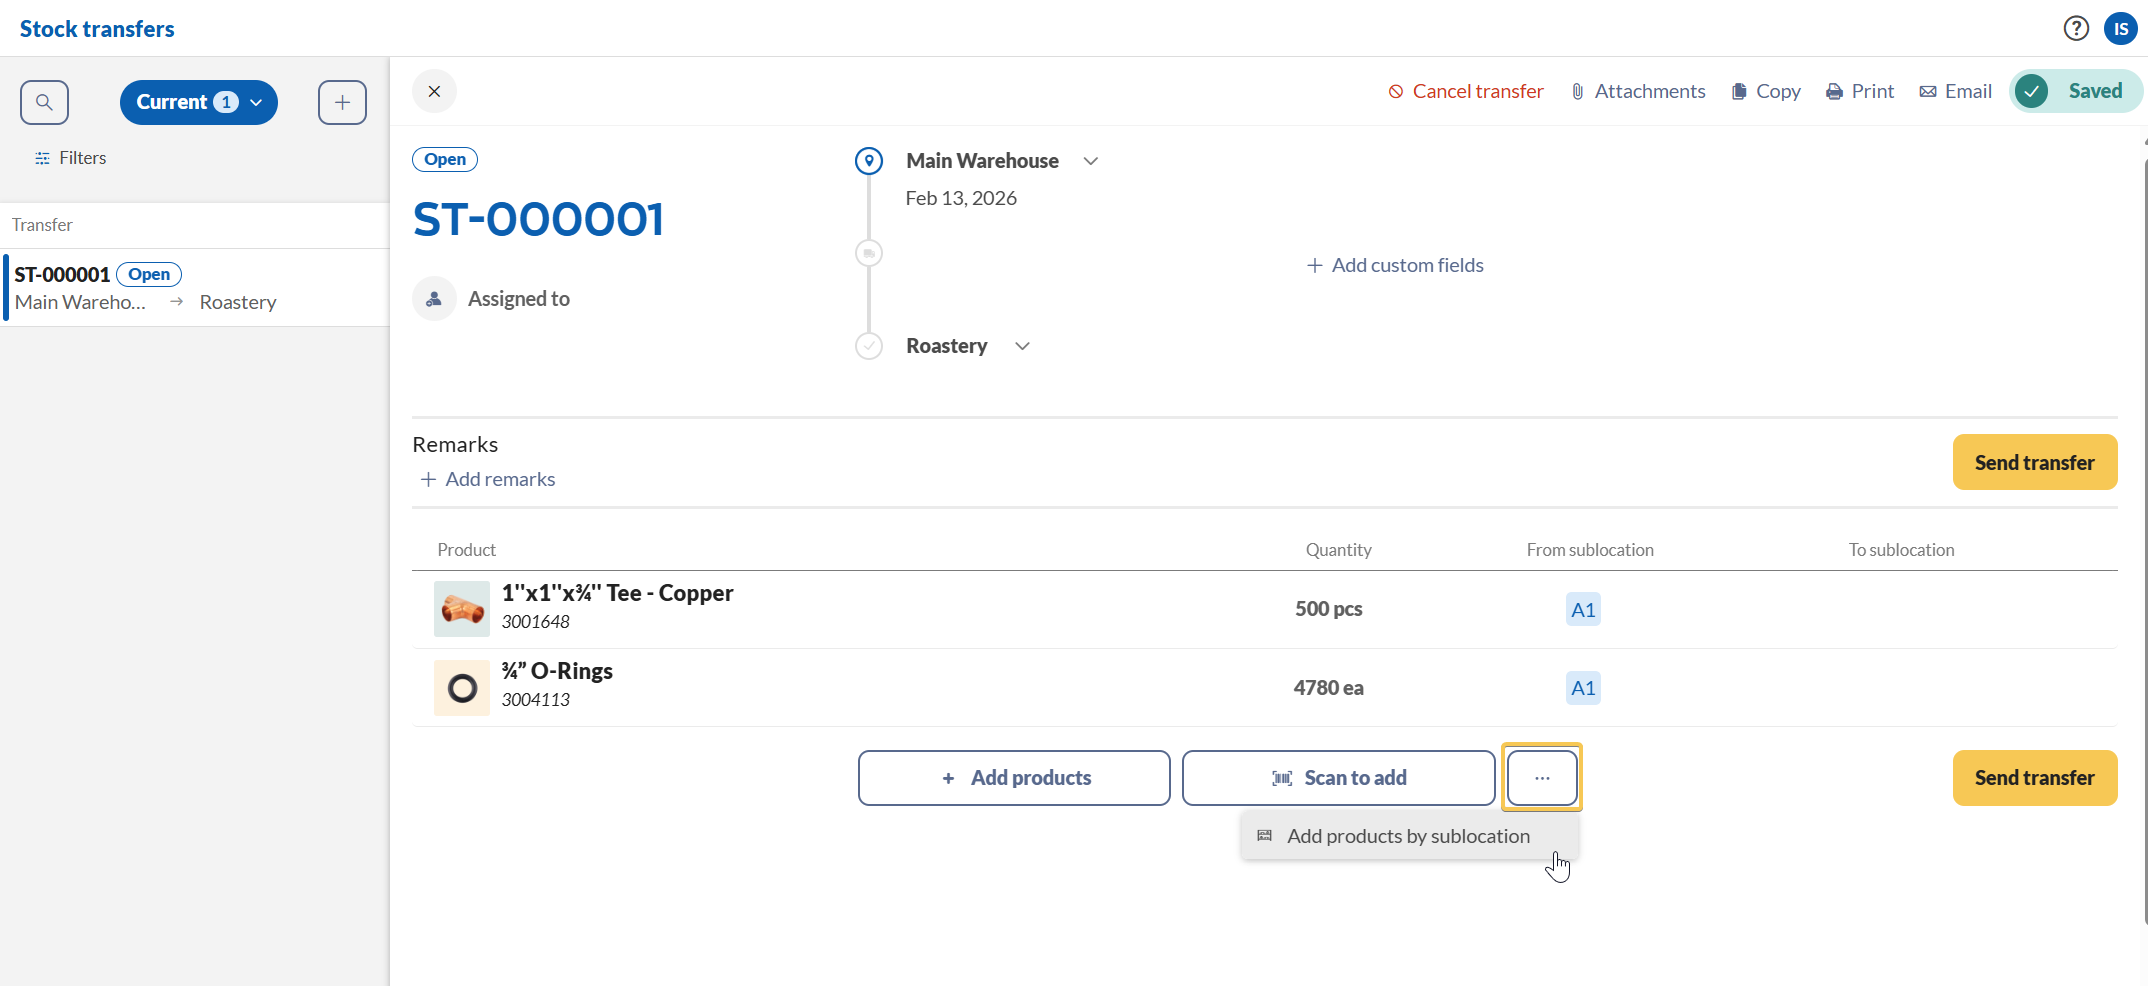The image size is (2148, 986).
Task: Expand the Roastery destination dropdown
Action: coord(1022,346)
